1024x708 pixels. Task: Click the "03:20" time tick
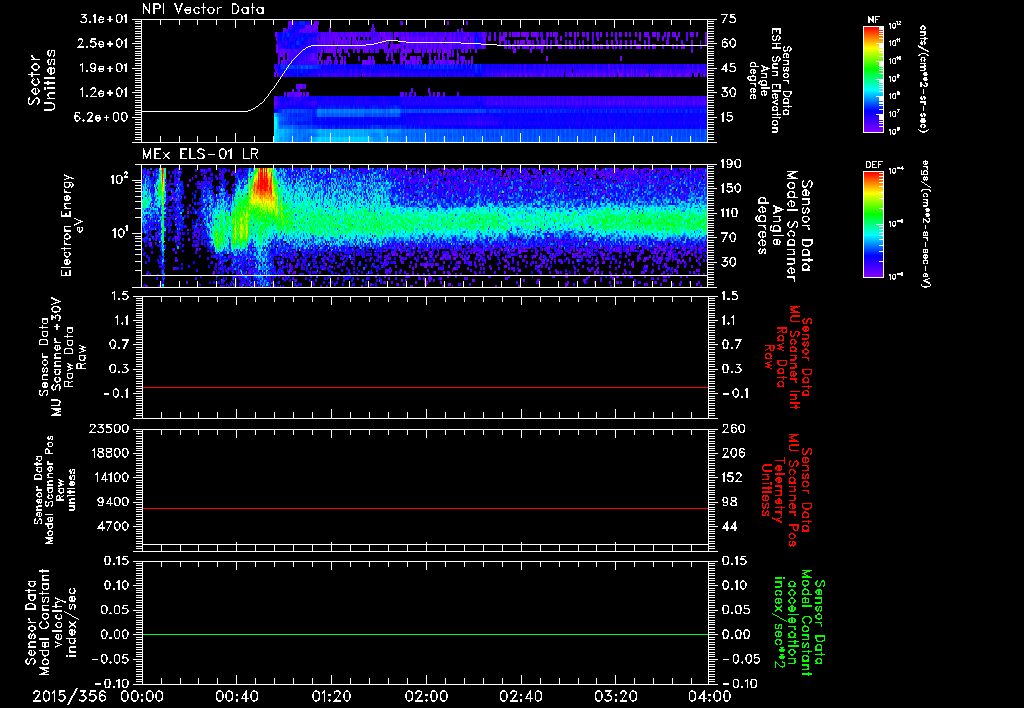click(x=615, y=697)
